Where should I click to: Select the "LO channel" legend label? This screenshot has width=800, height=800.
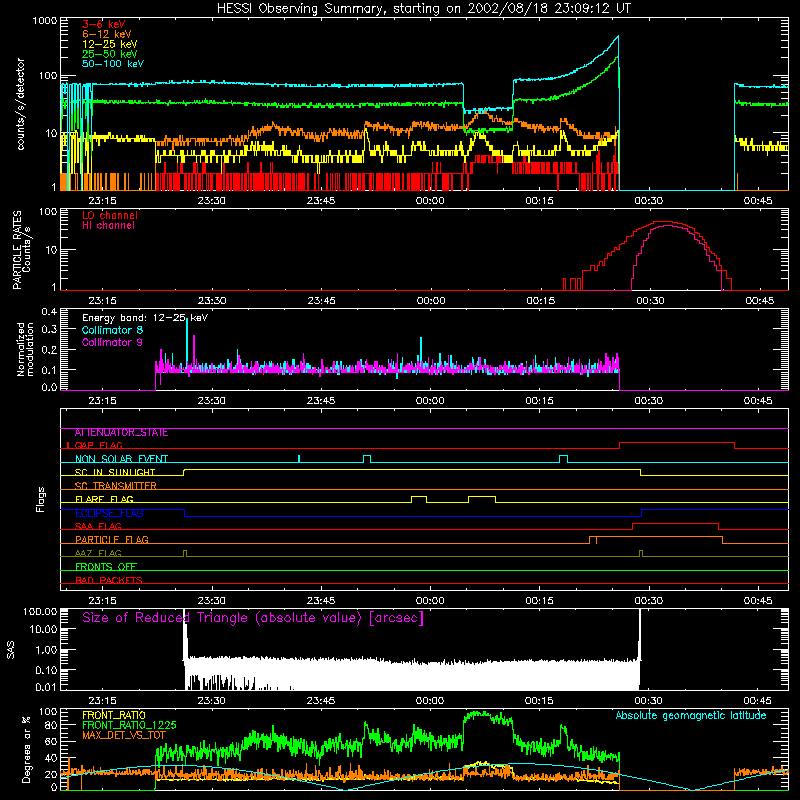110,215
